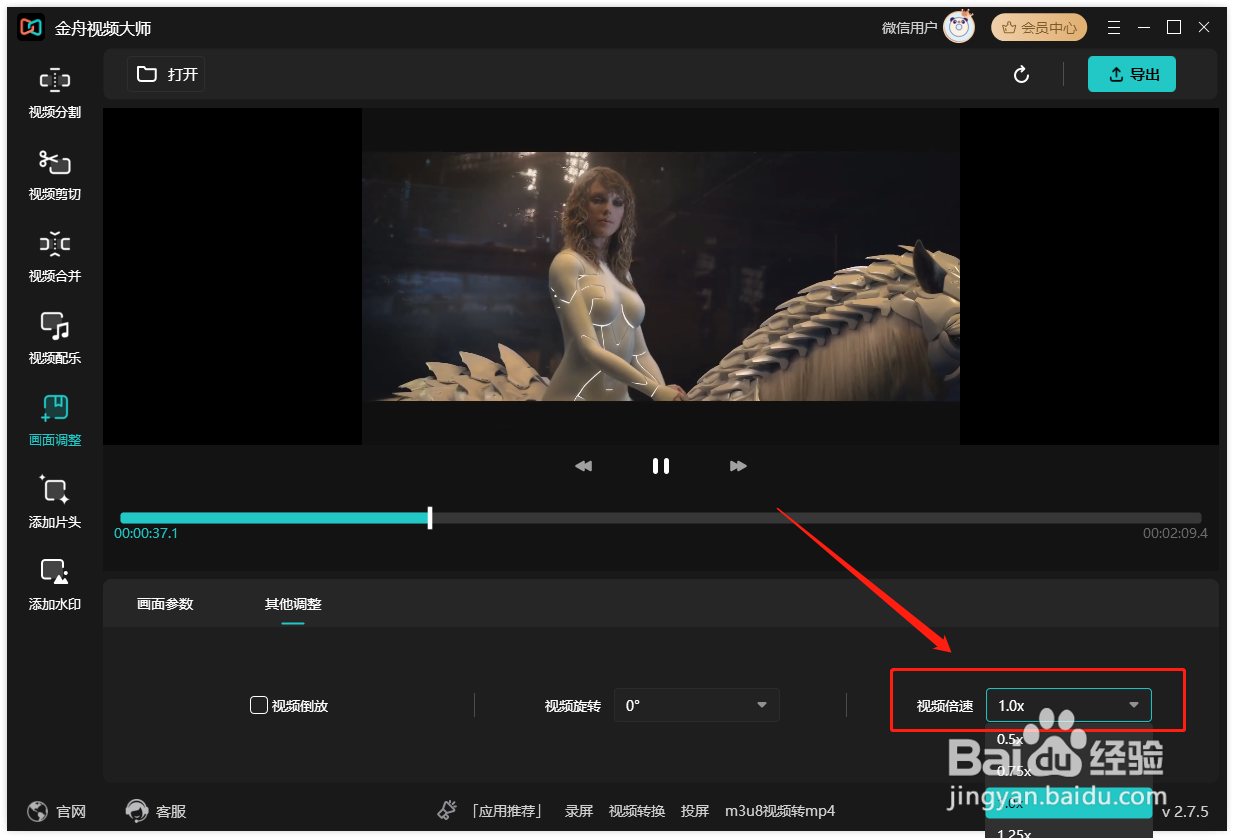Select the highlighted 1.0x speed option
1234x839 pixels.
[1069, 802]
